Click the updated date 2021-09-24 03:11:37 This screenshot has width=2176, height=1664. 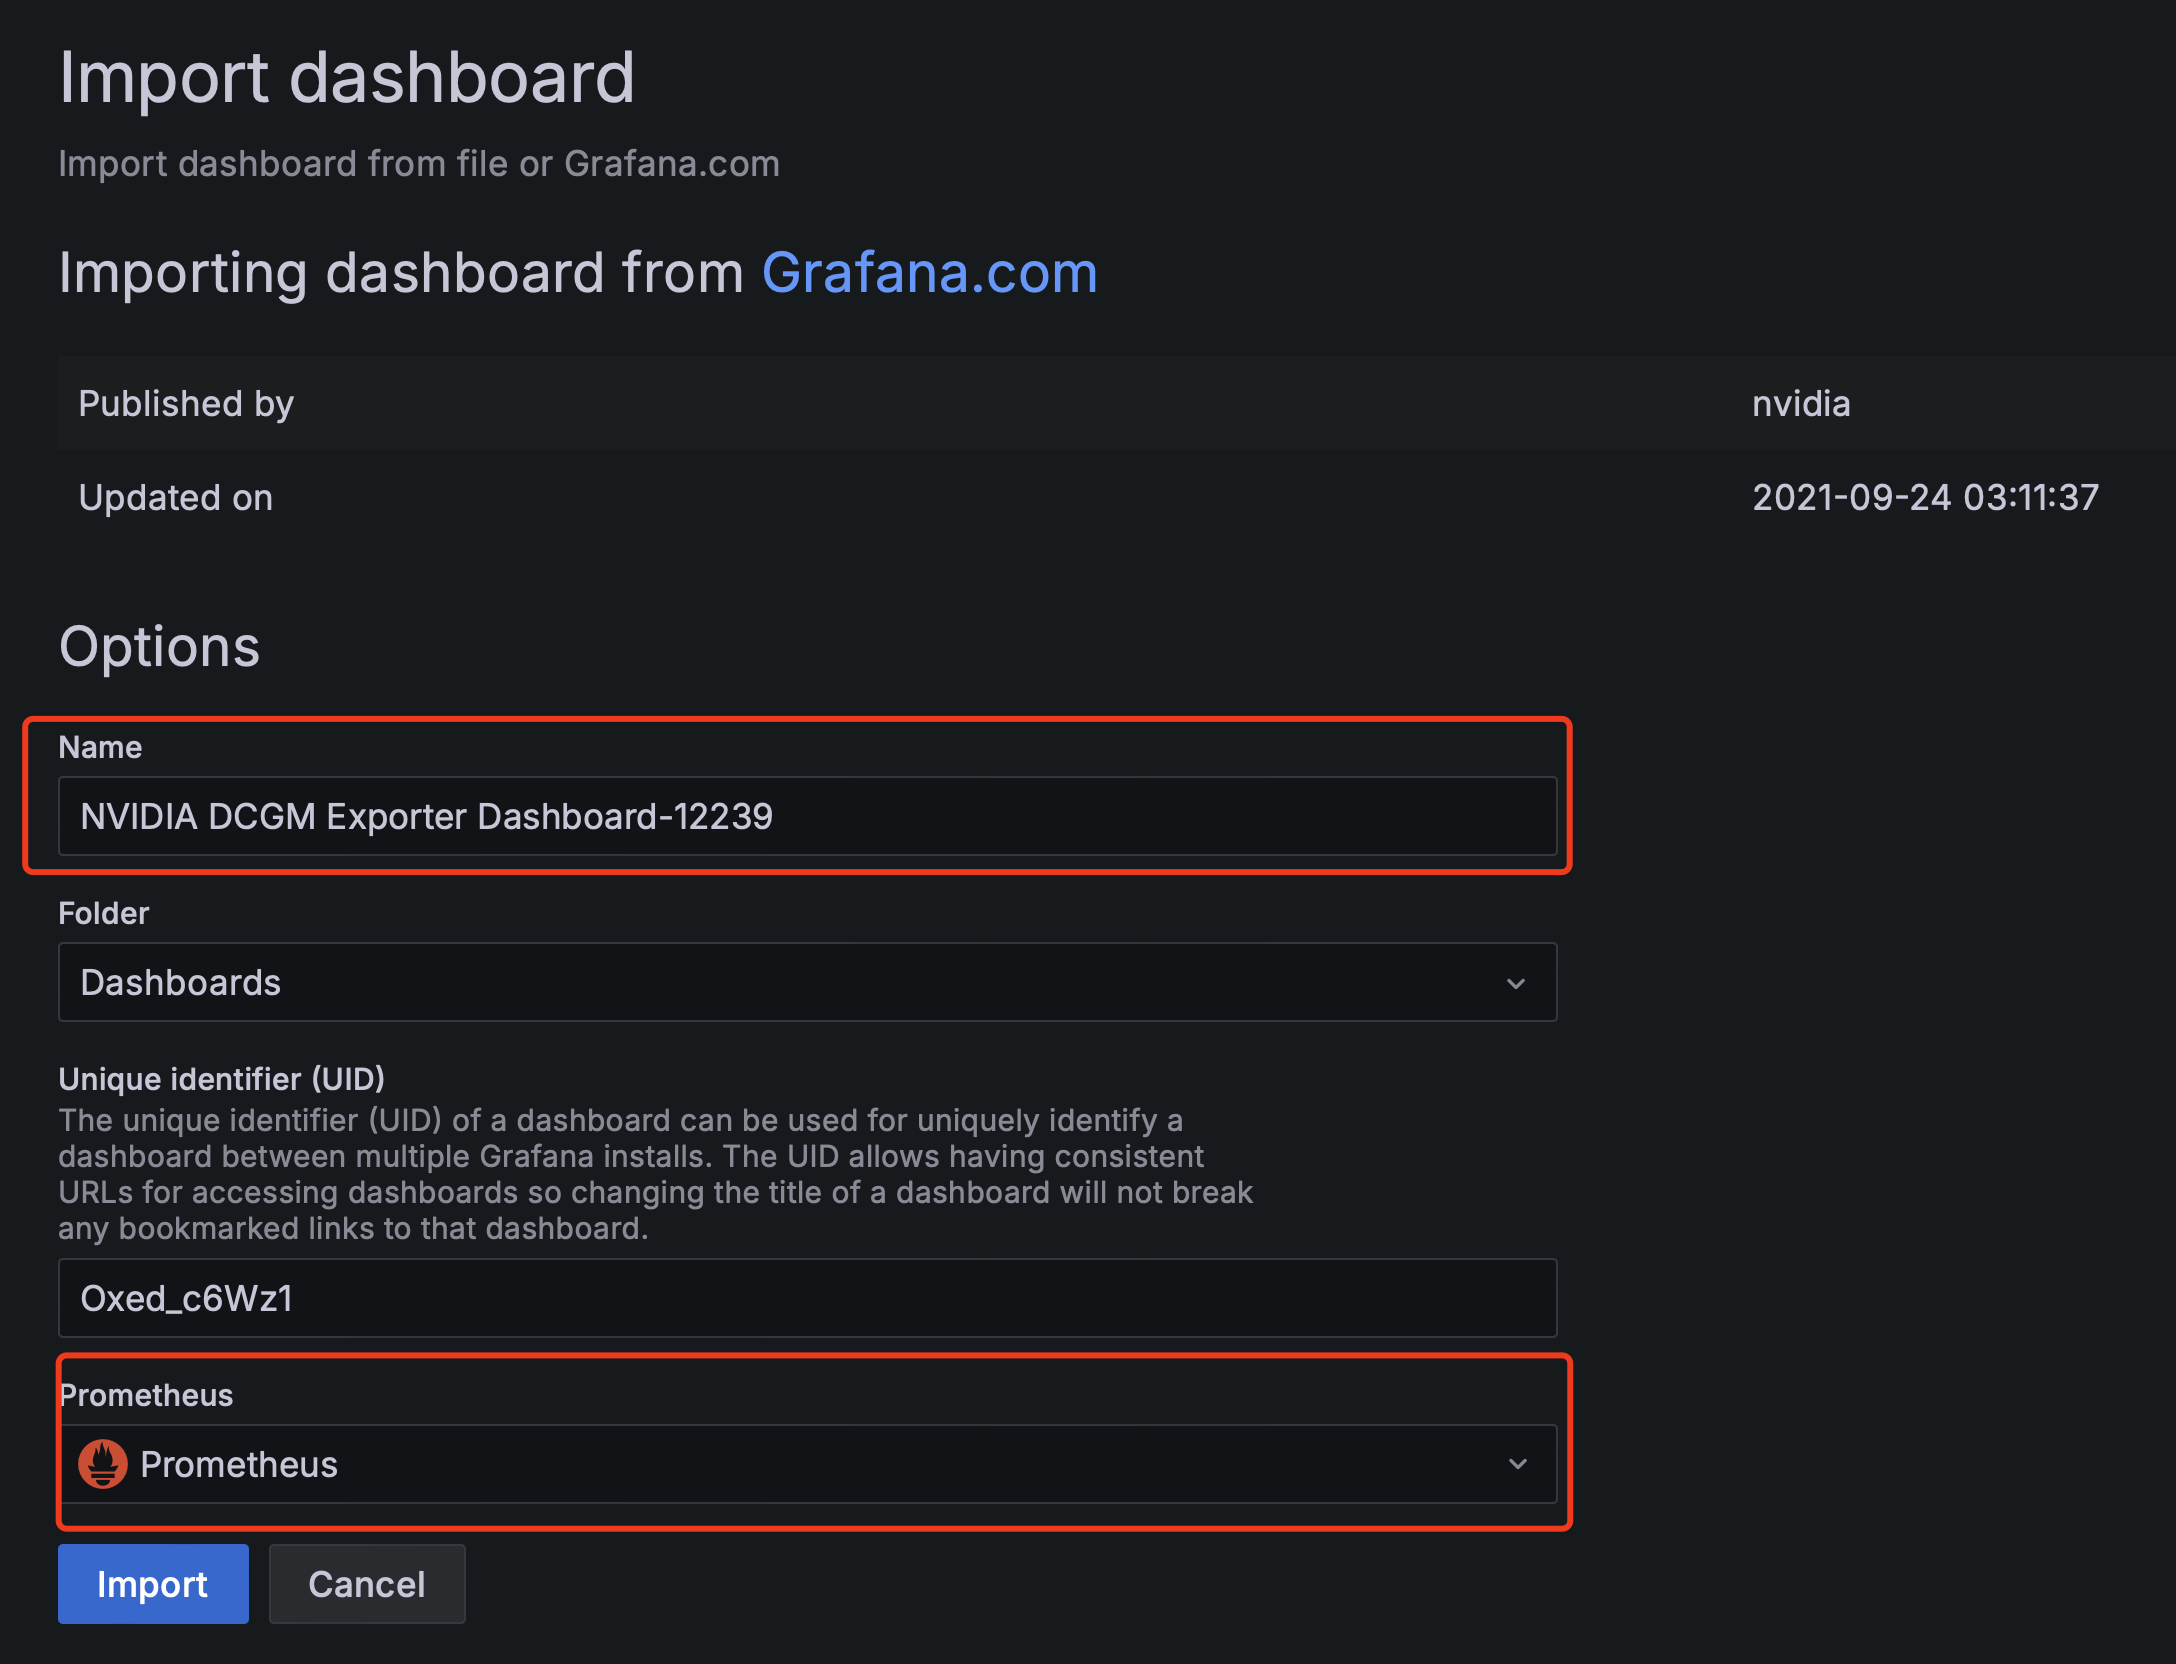click(x=1925, y=497)
